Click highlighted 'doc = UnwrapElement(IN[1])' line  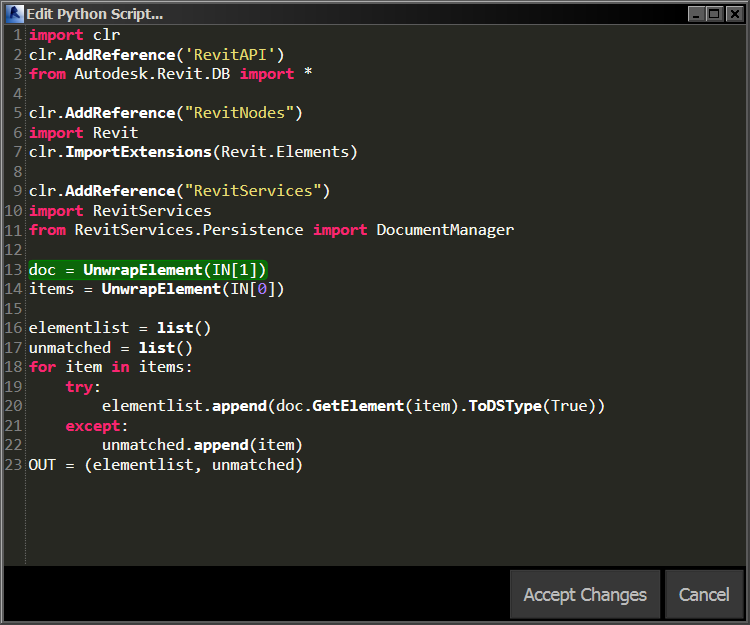coord(147,270)
